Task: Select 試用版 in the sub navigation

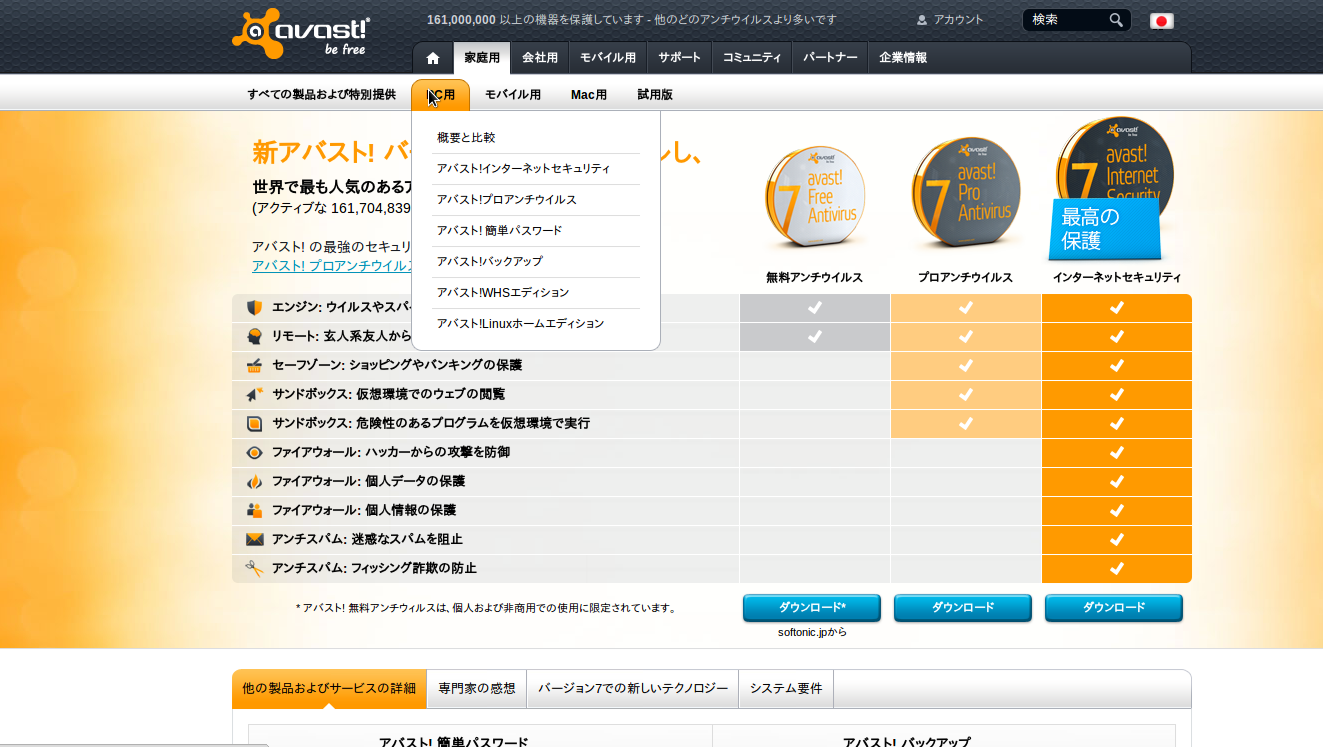Action: tap(655, 95)
